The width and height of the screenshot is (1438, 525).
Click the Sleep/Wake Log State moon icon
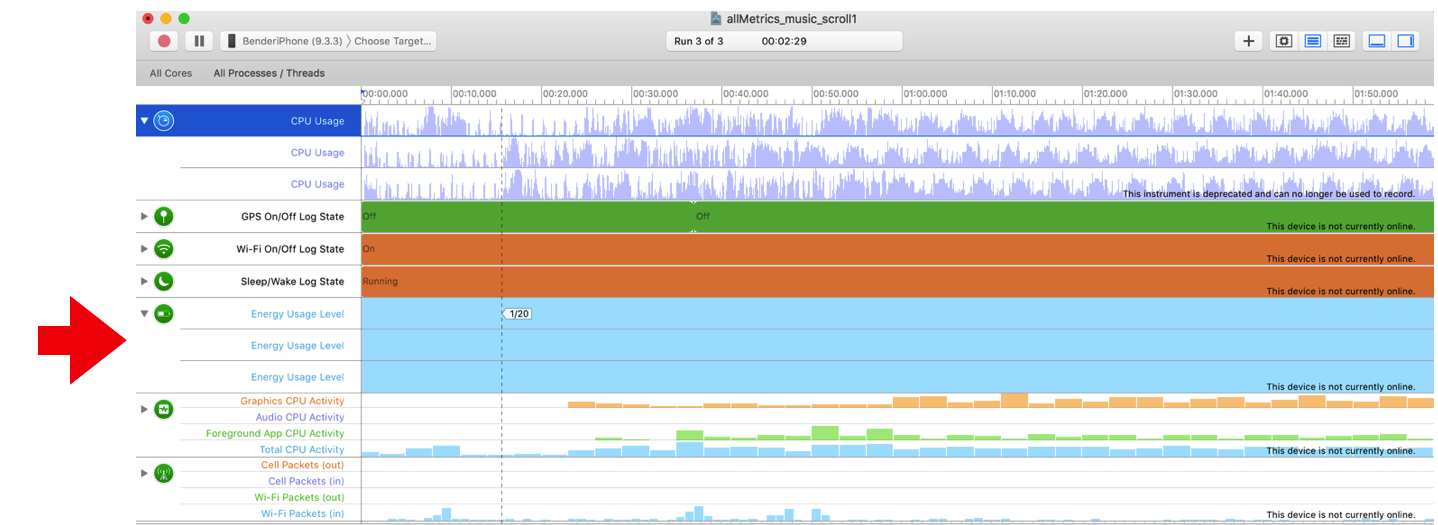tap(164, 281)
